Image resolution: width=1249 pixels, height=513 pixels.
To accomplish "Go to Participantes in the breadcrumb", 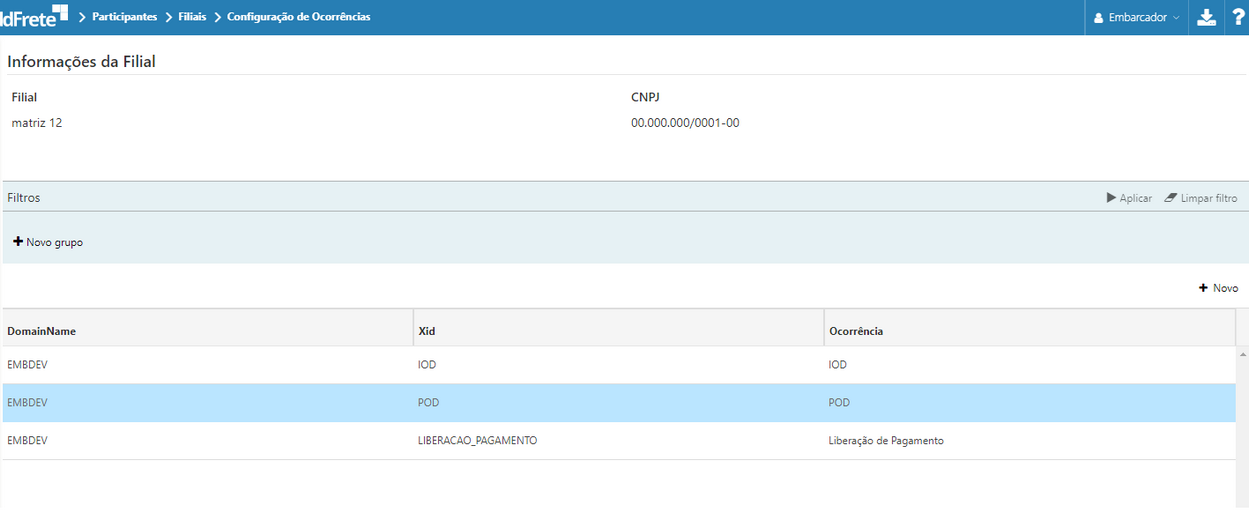I will click(124, 17).
